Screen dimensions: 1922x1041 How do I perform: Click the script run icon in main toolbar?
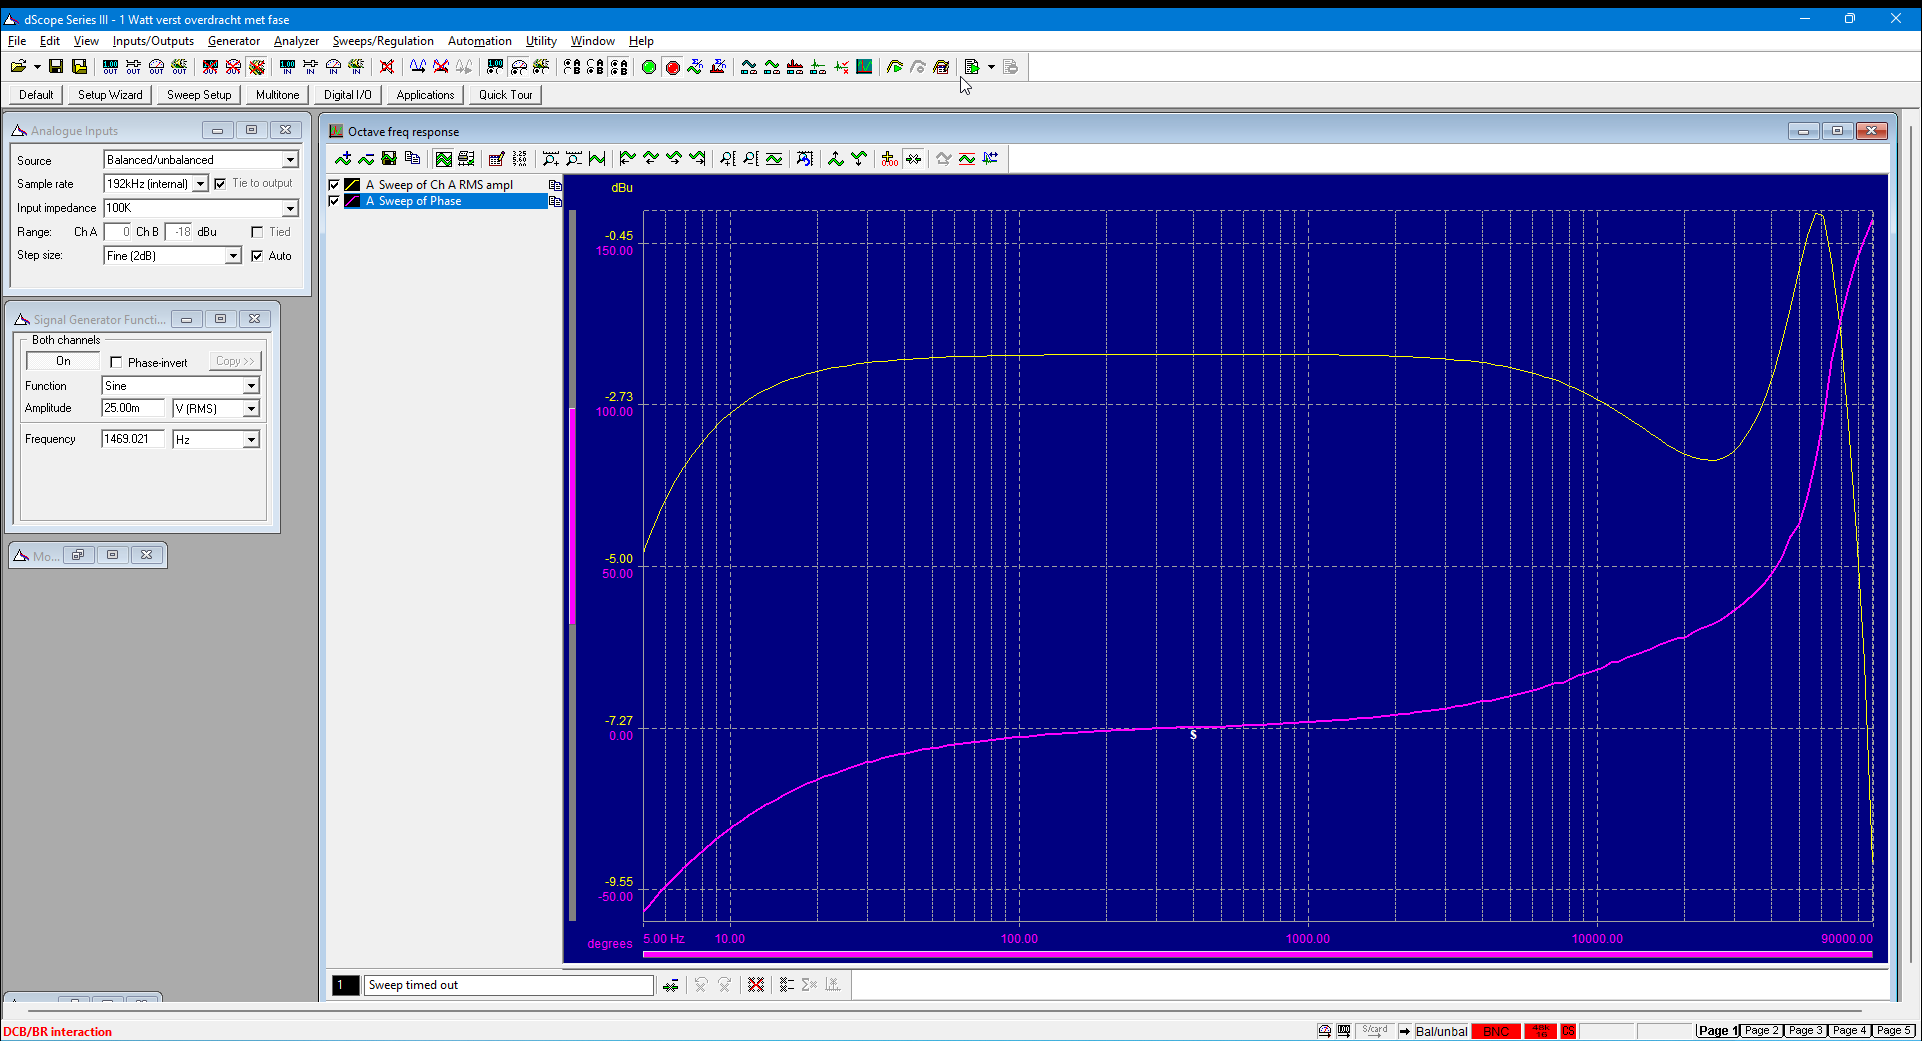pyautogui.click(x=971, y=67)
